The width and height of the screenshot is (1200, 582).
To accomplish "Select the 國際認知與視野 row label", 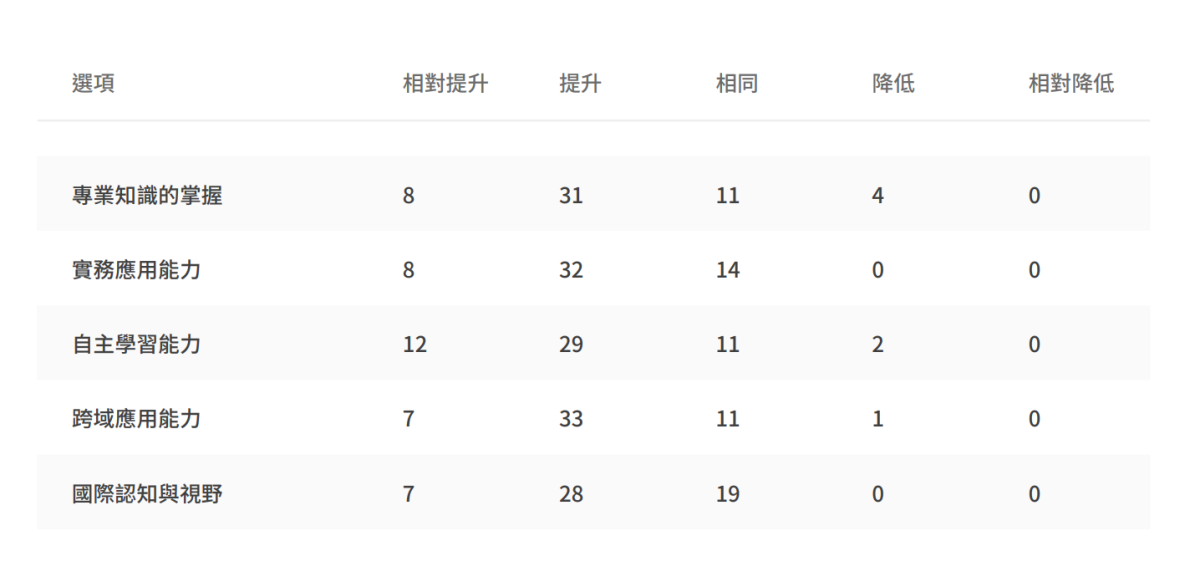I will tap(147, 494).
